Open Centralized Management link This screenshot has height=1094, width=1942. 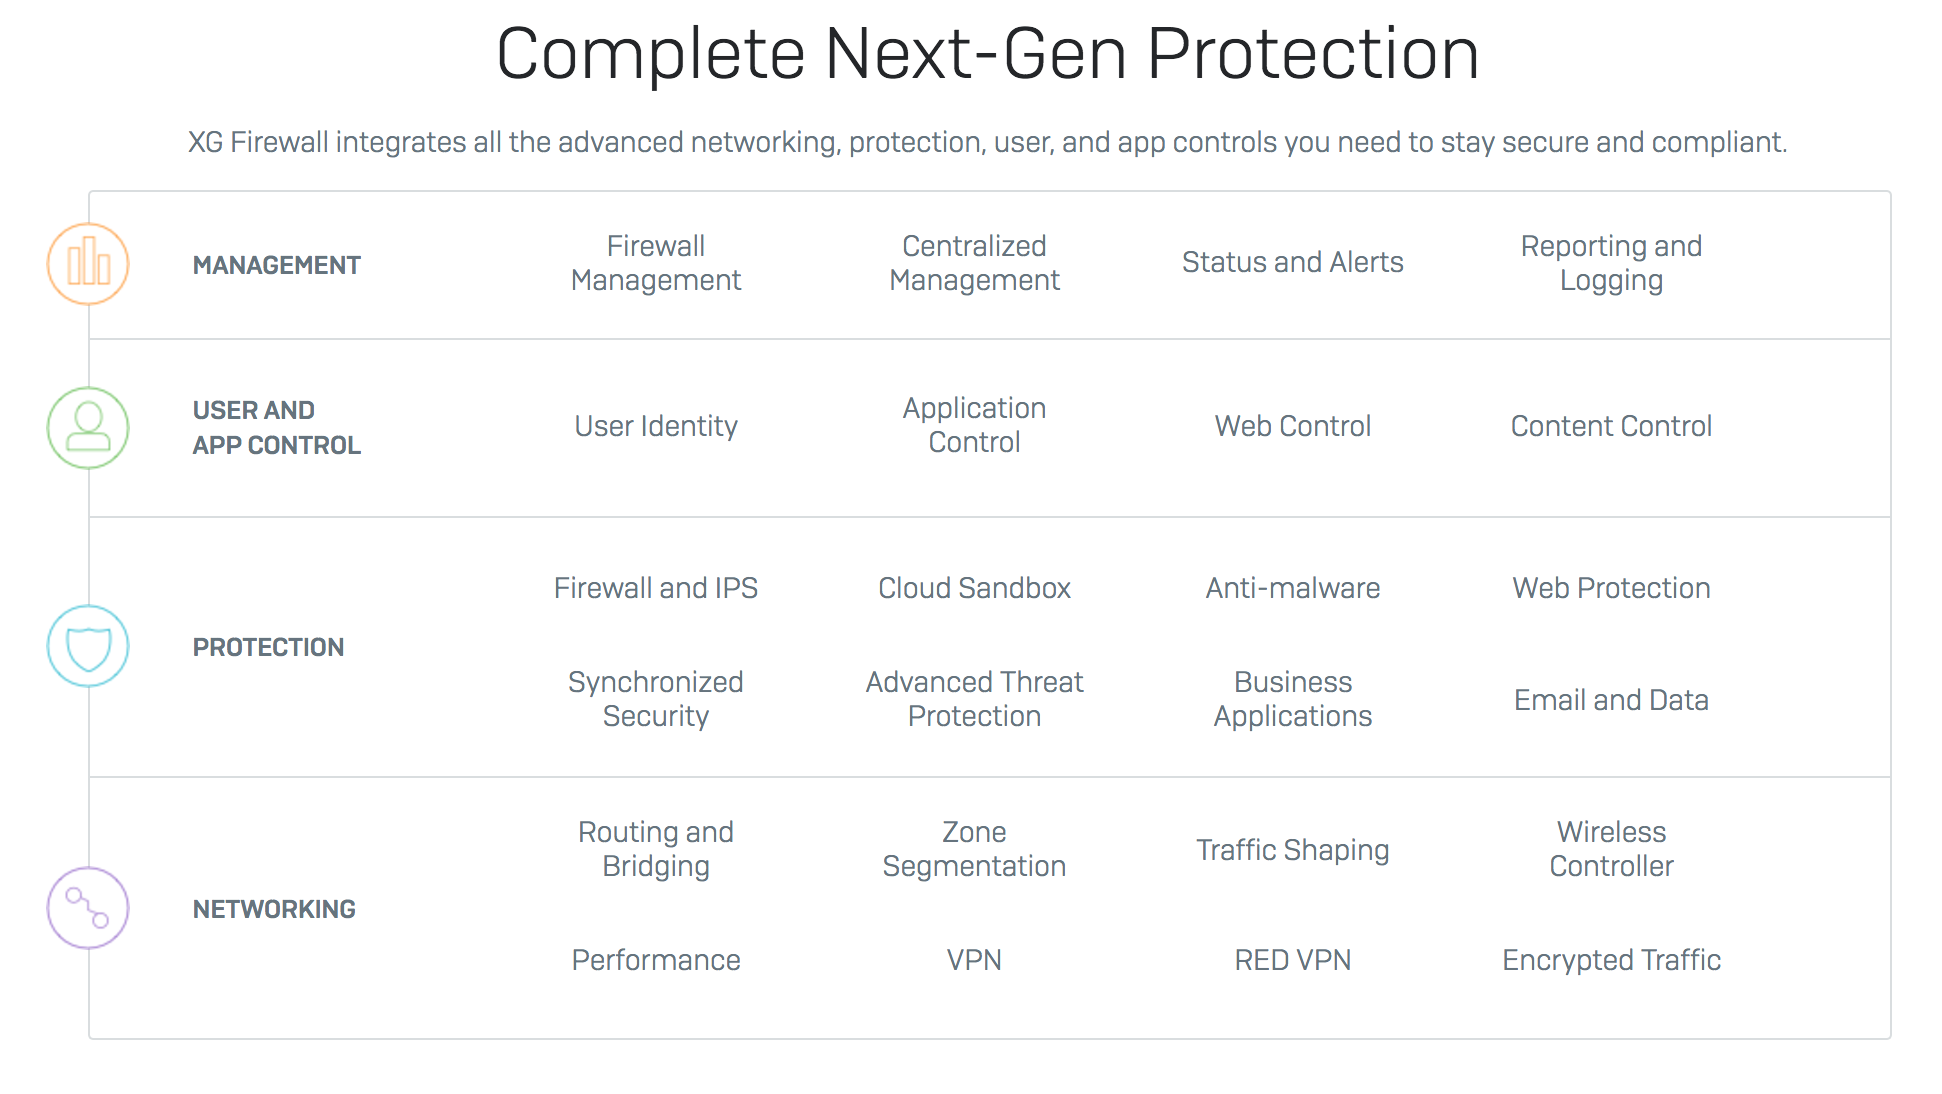(975, 263)
